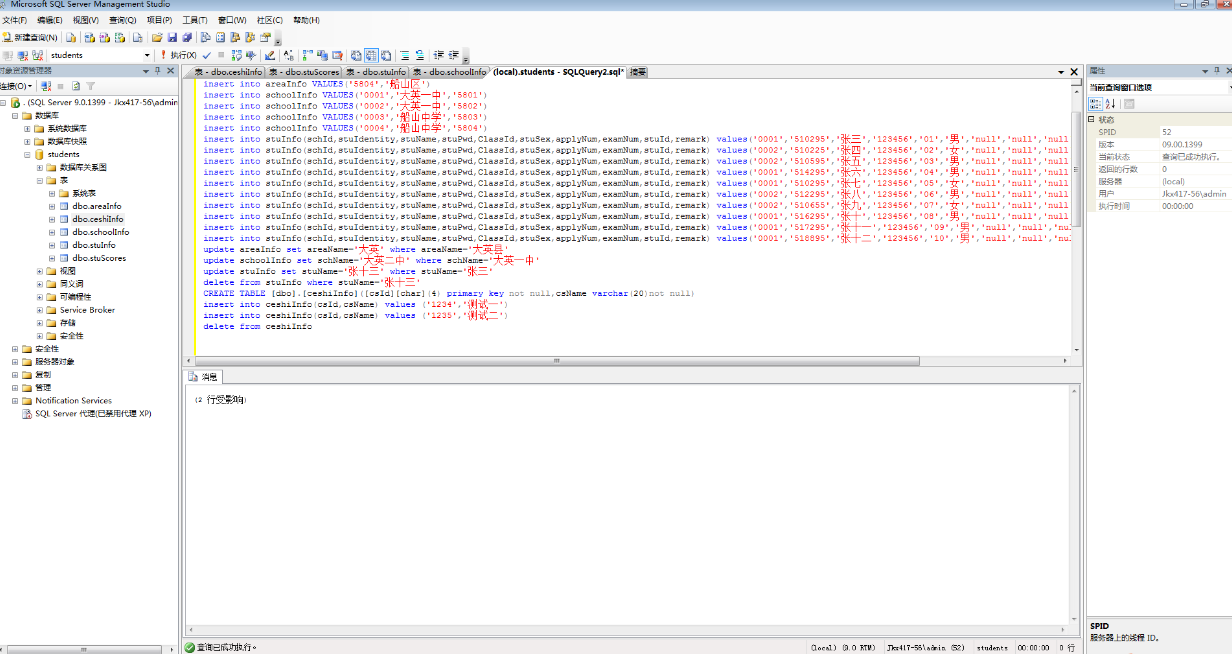Select dbo.ceshiInfo in the Object Explorer tree

(97, 219)
